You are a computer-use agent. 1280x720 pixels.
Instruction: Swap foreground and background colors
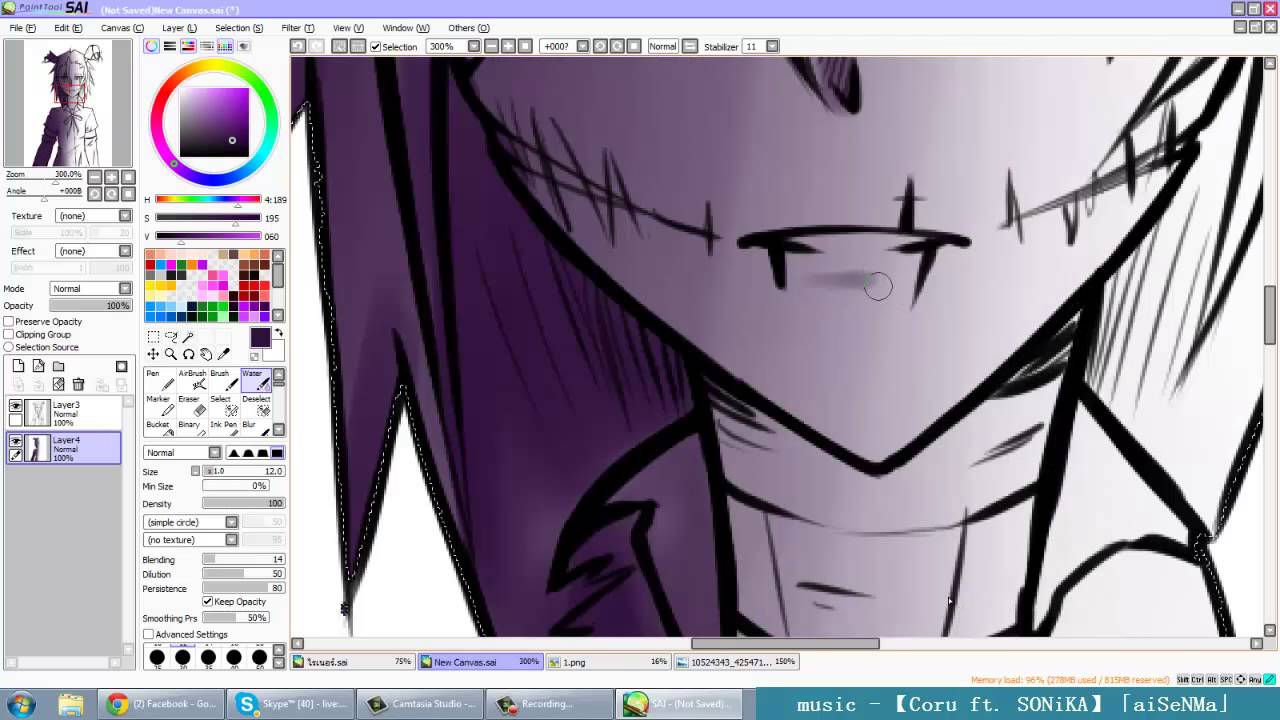click(x=279, y=333)
